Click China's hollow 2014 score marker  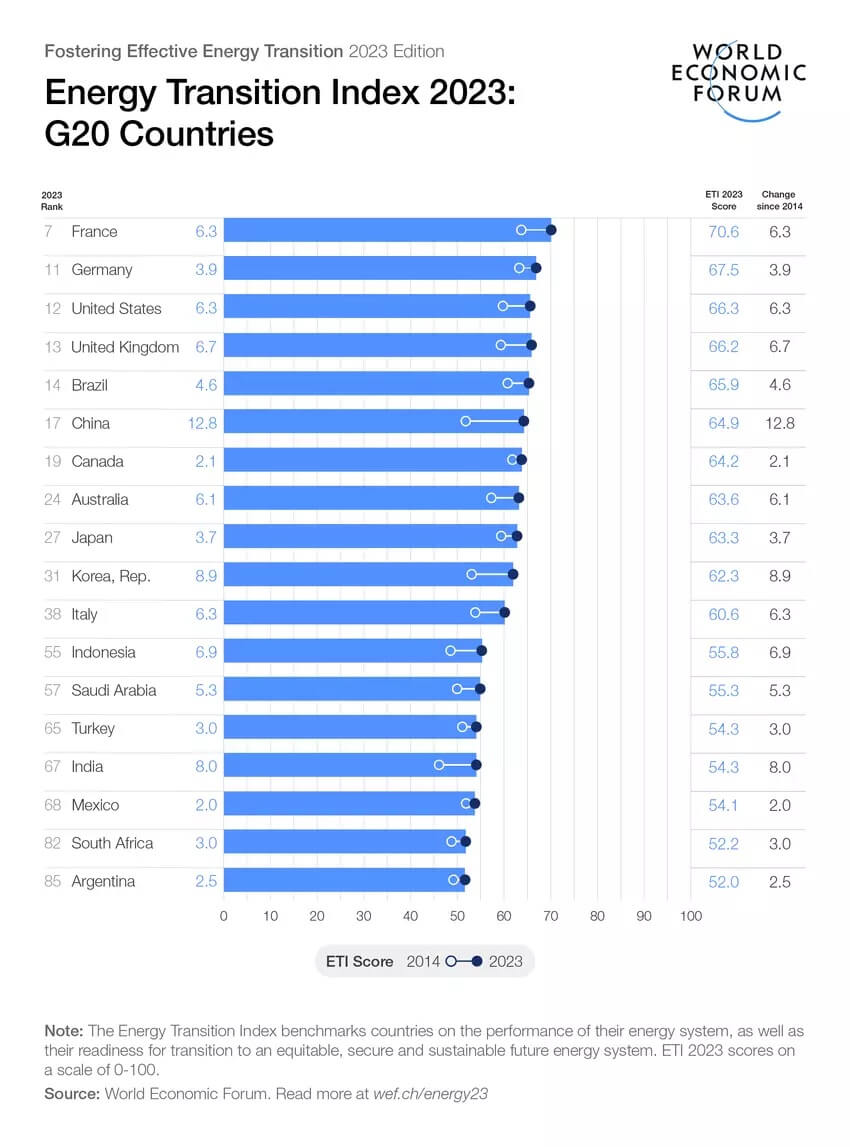[x=466, y=421]
